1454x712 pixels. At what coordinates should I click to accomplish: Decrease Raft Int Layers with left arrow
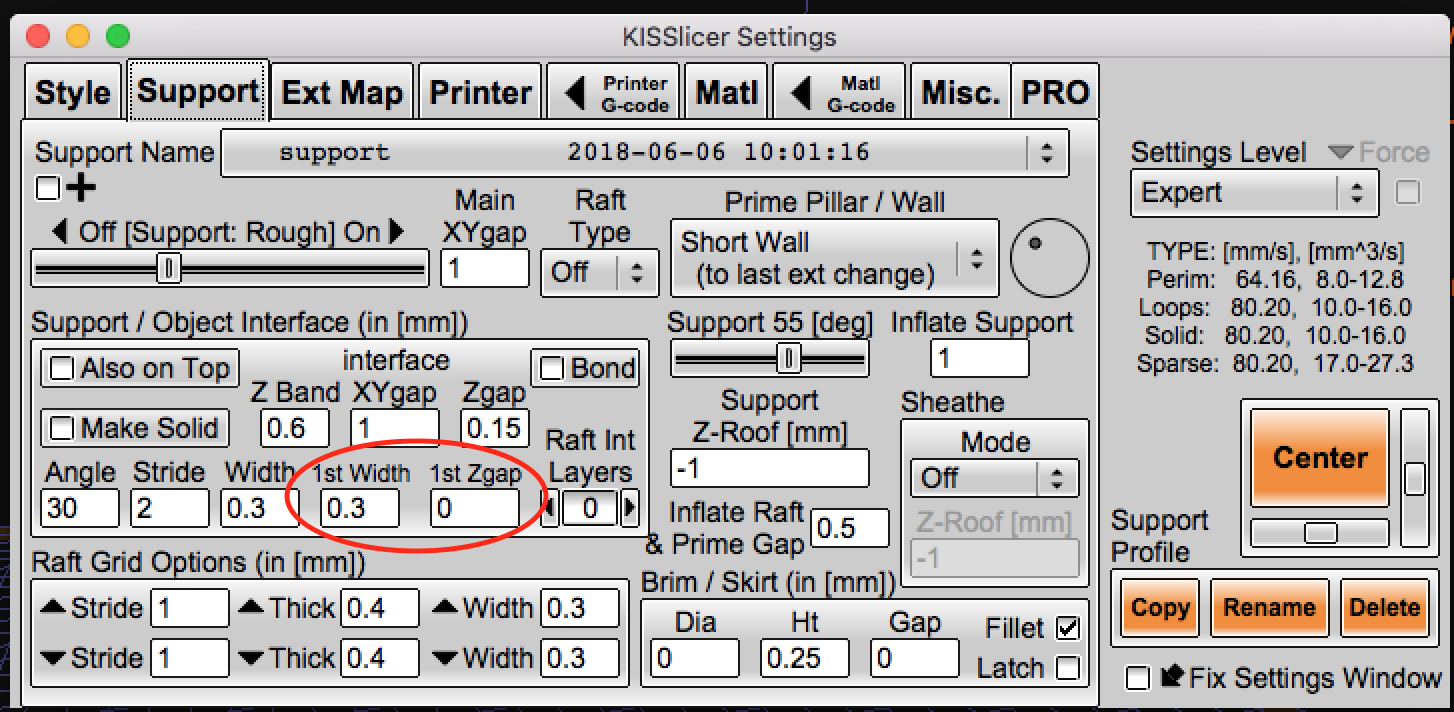click(x=549, y=509)
